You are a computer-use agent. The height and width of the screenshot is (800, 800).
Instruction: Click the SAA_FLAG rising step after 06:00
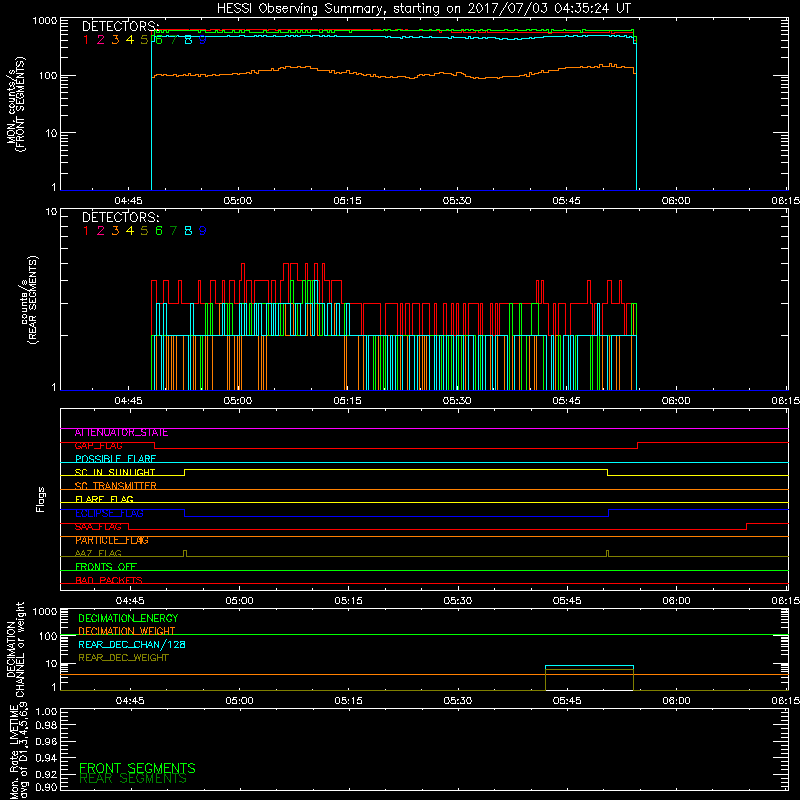click(746, 527)
